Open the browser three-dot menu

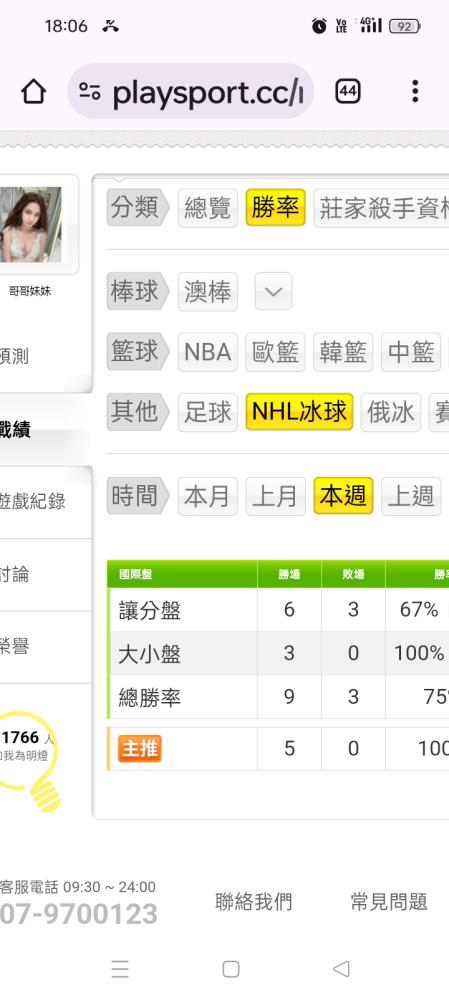pyautogui.click(x=415, y=91)
